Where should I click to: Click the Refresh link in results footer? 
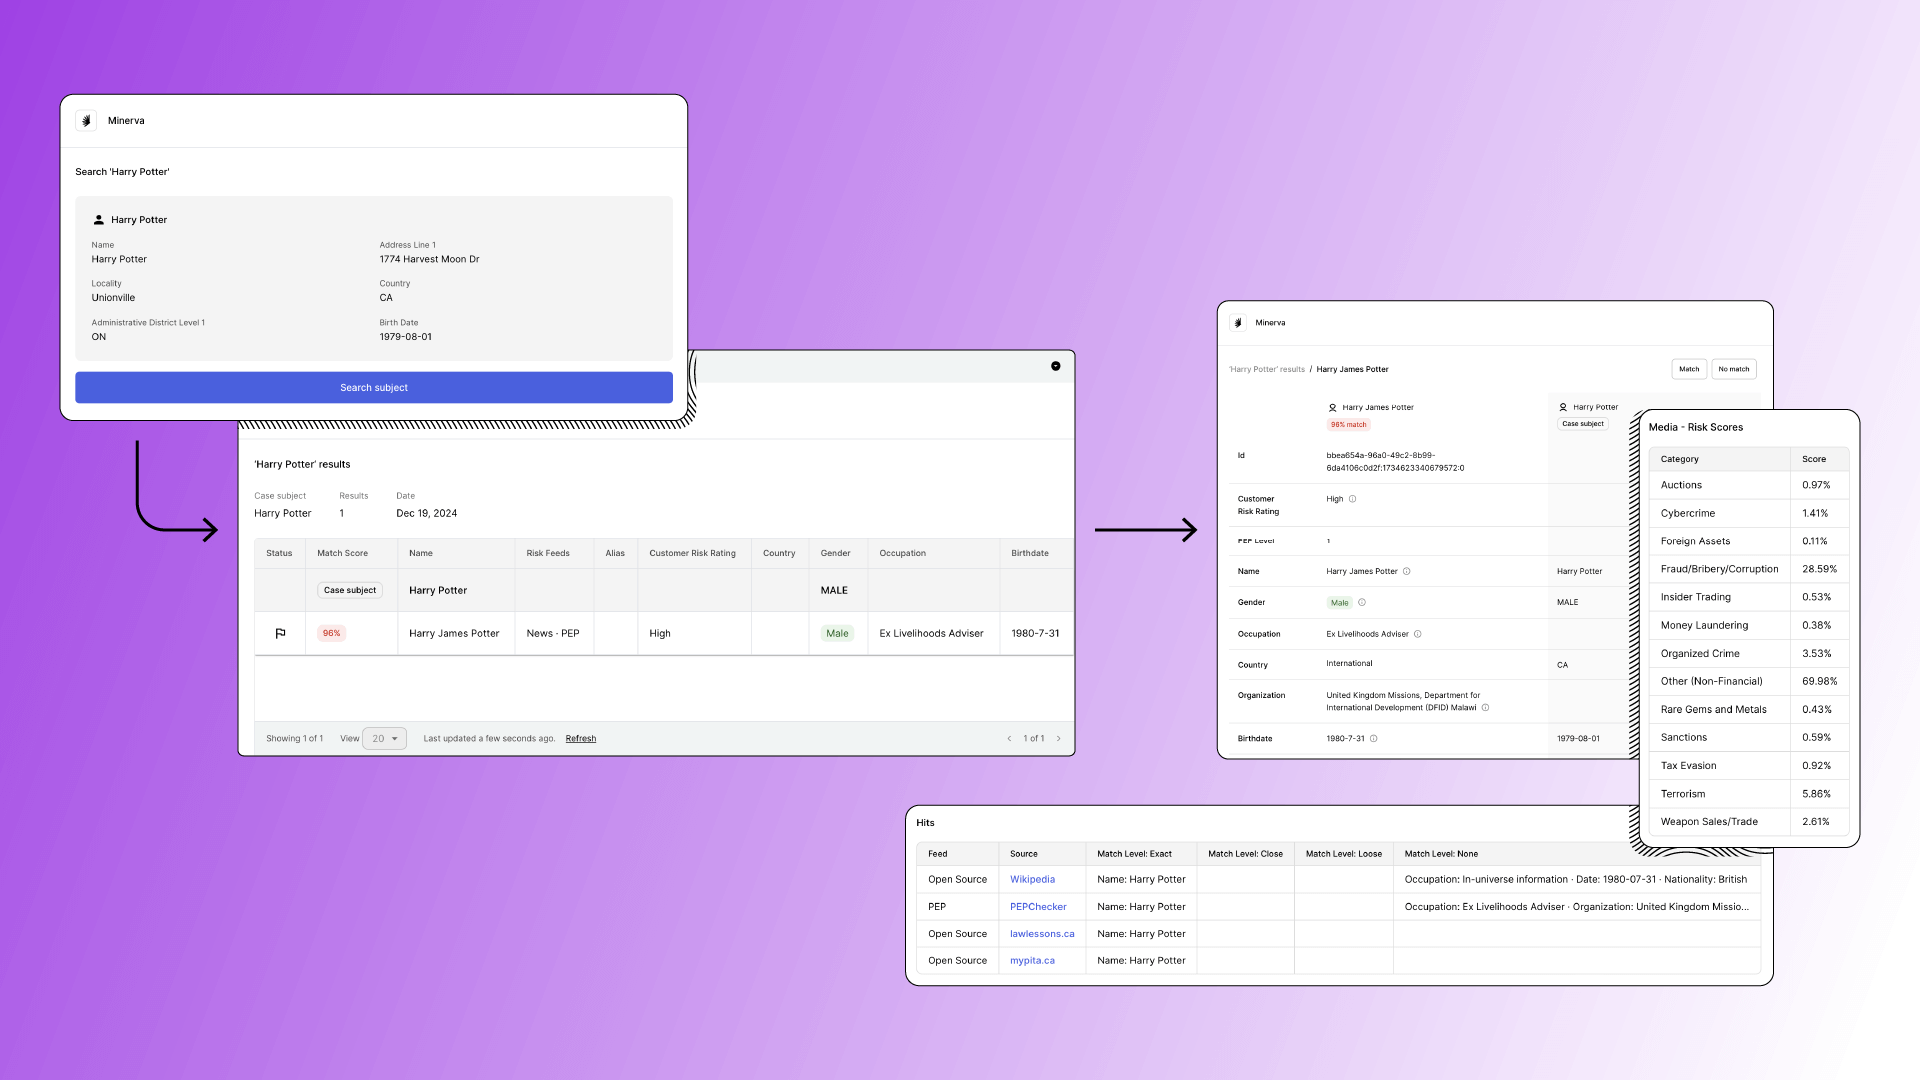click(x=580, y=739)
